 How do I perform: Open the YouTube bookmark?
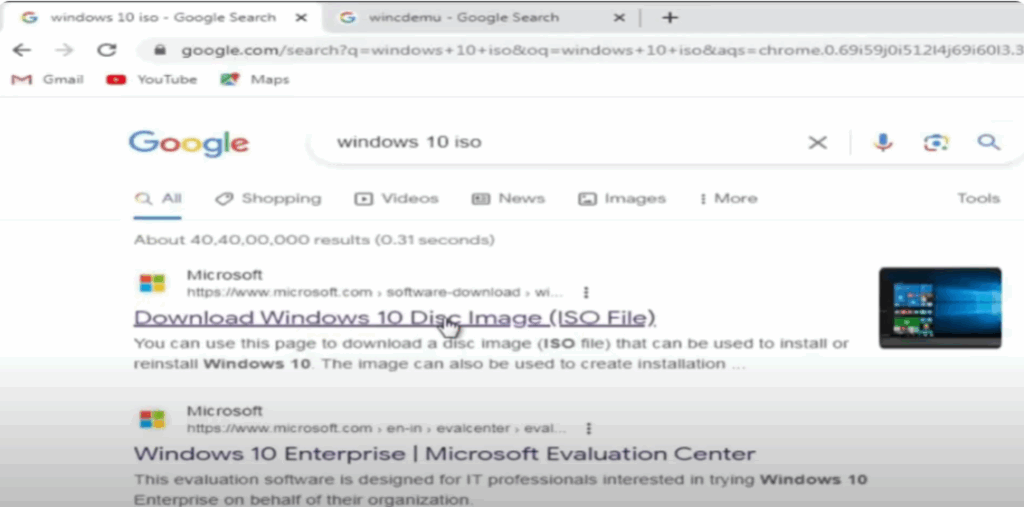click(x=152, y=80)
